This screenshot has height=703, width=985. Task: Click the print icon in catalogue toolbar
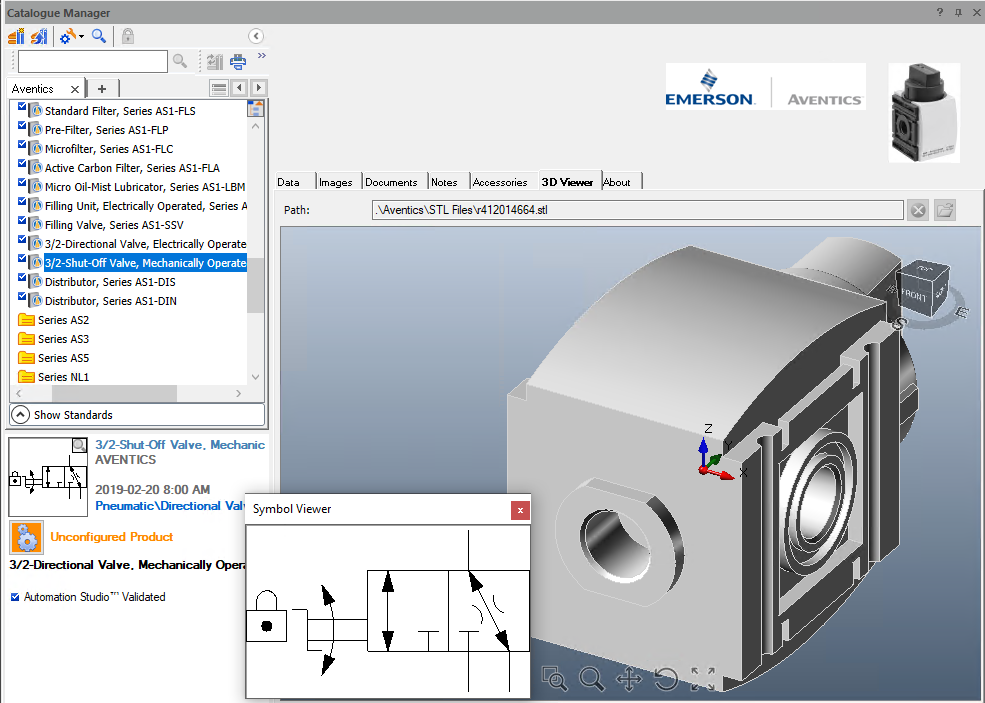coord(238,61)
